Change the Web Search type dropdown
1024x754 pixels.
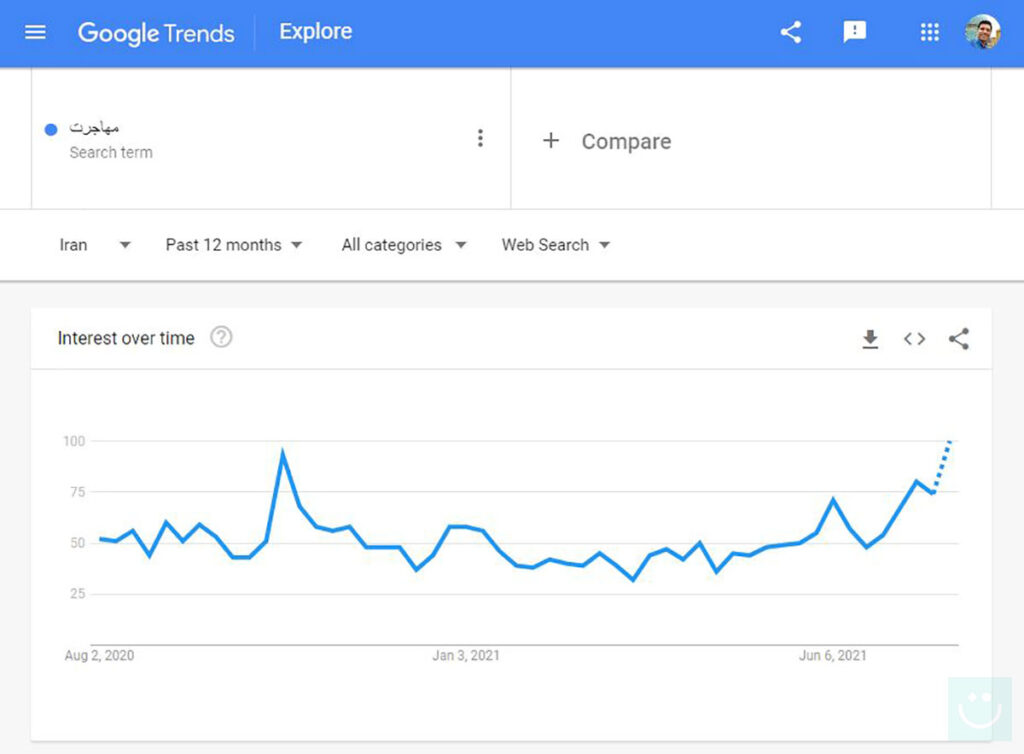556,245
